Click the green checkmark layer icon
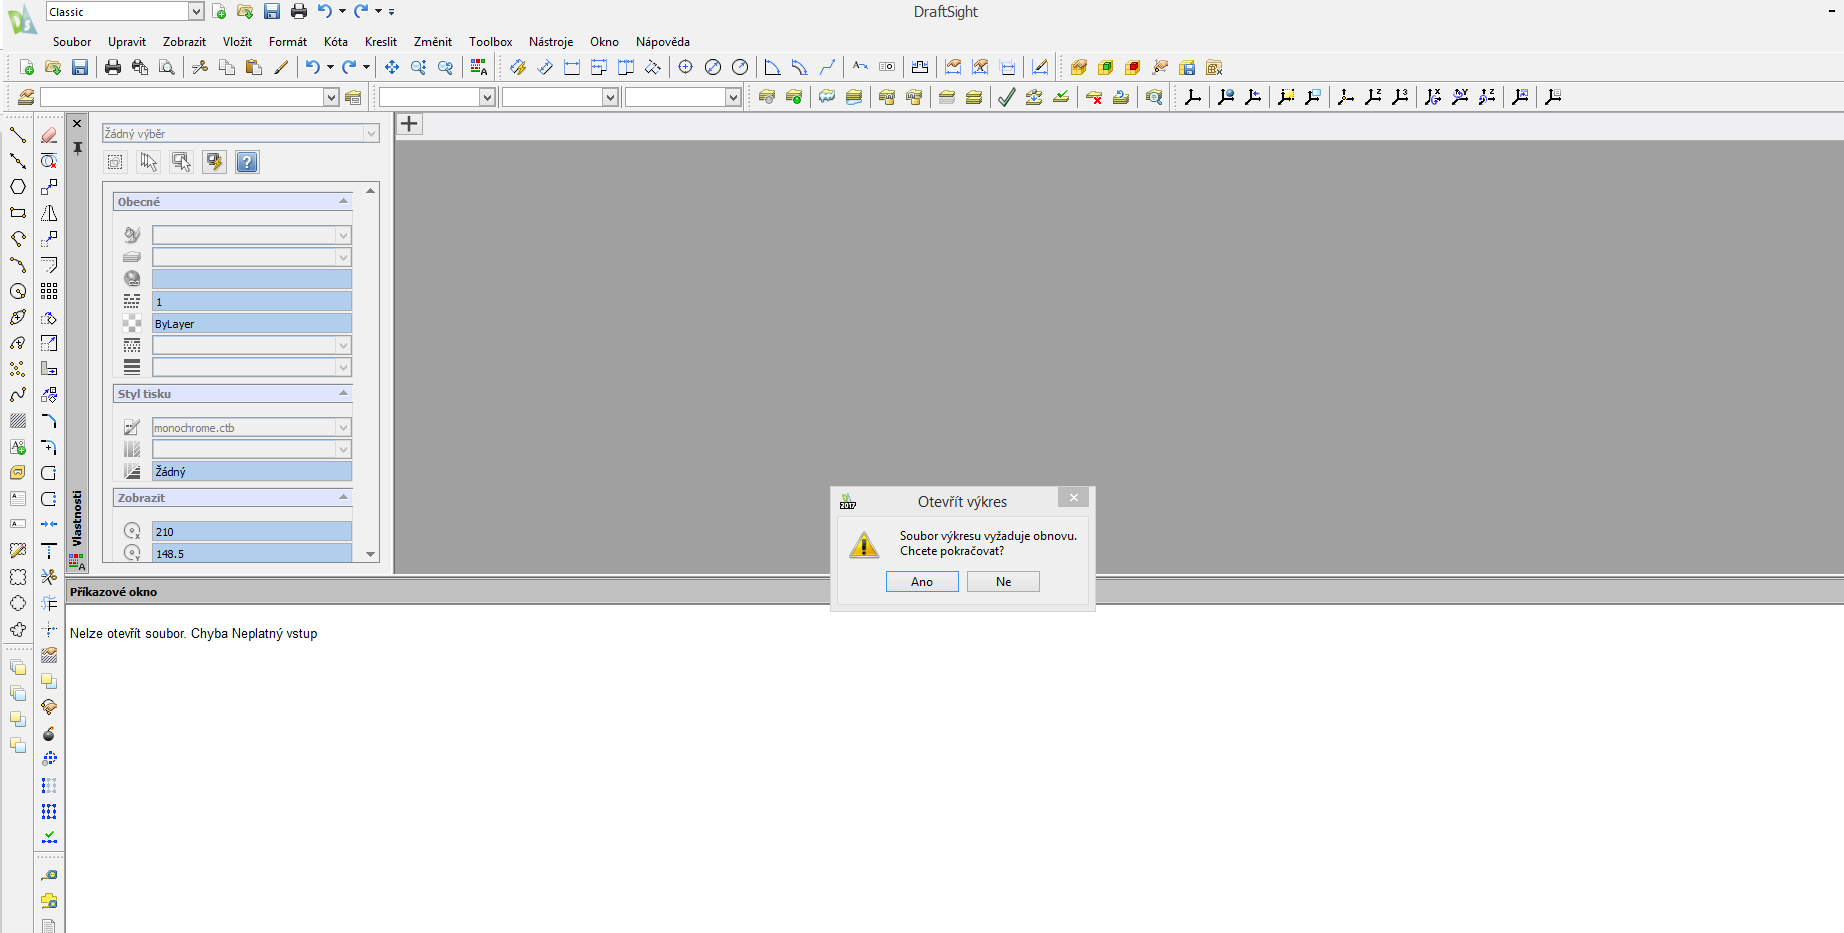This screenshot has height=933, width=1844. pyautogui.click(x=1007, y=97)
